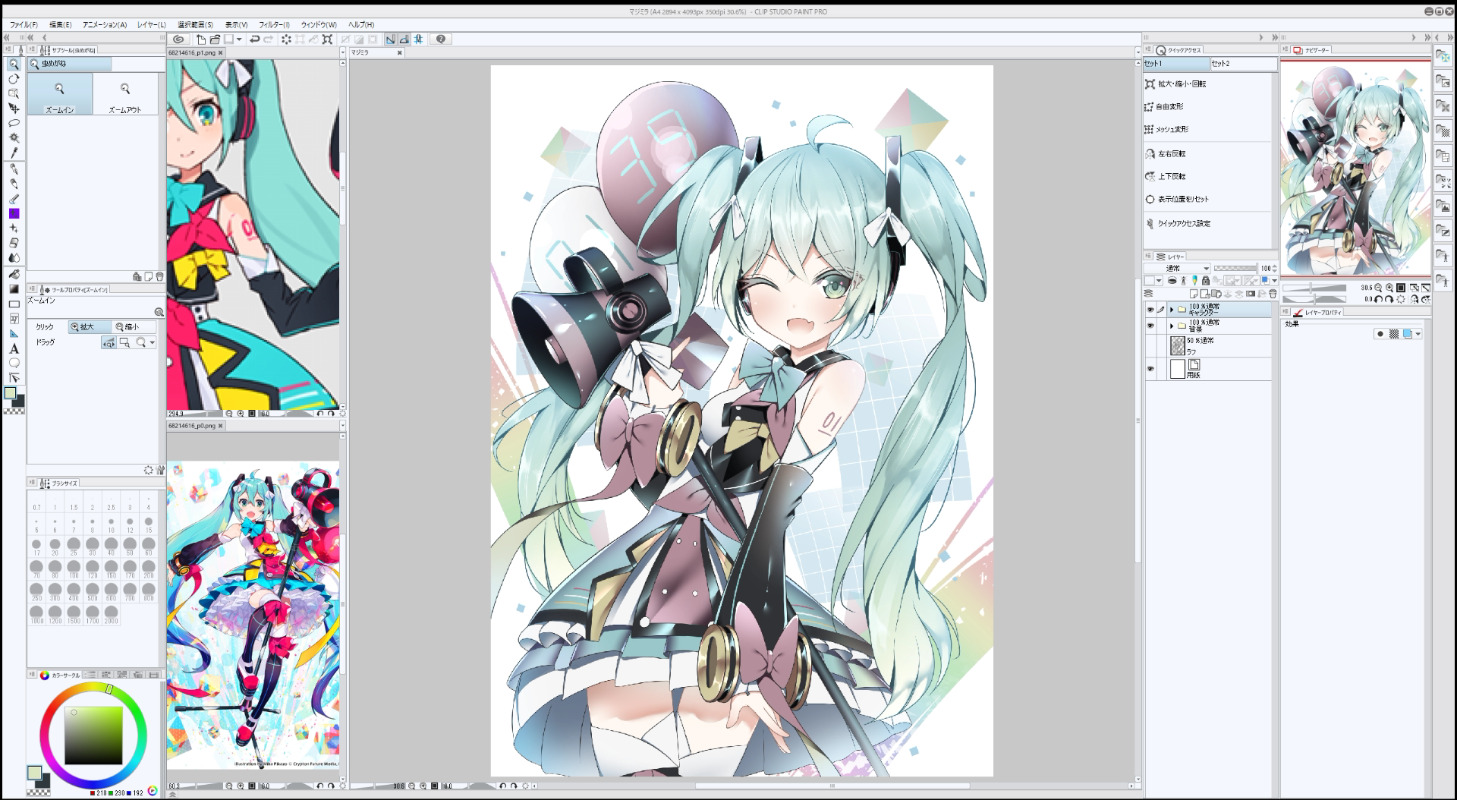
Task: Open the フィルター(I) menu
Action: pos(272,24)
